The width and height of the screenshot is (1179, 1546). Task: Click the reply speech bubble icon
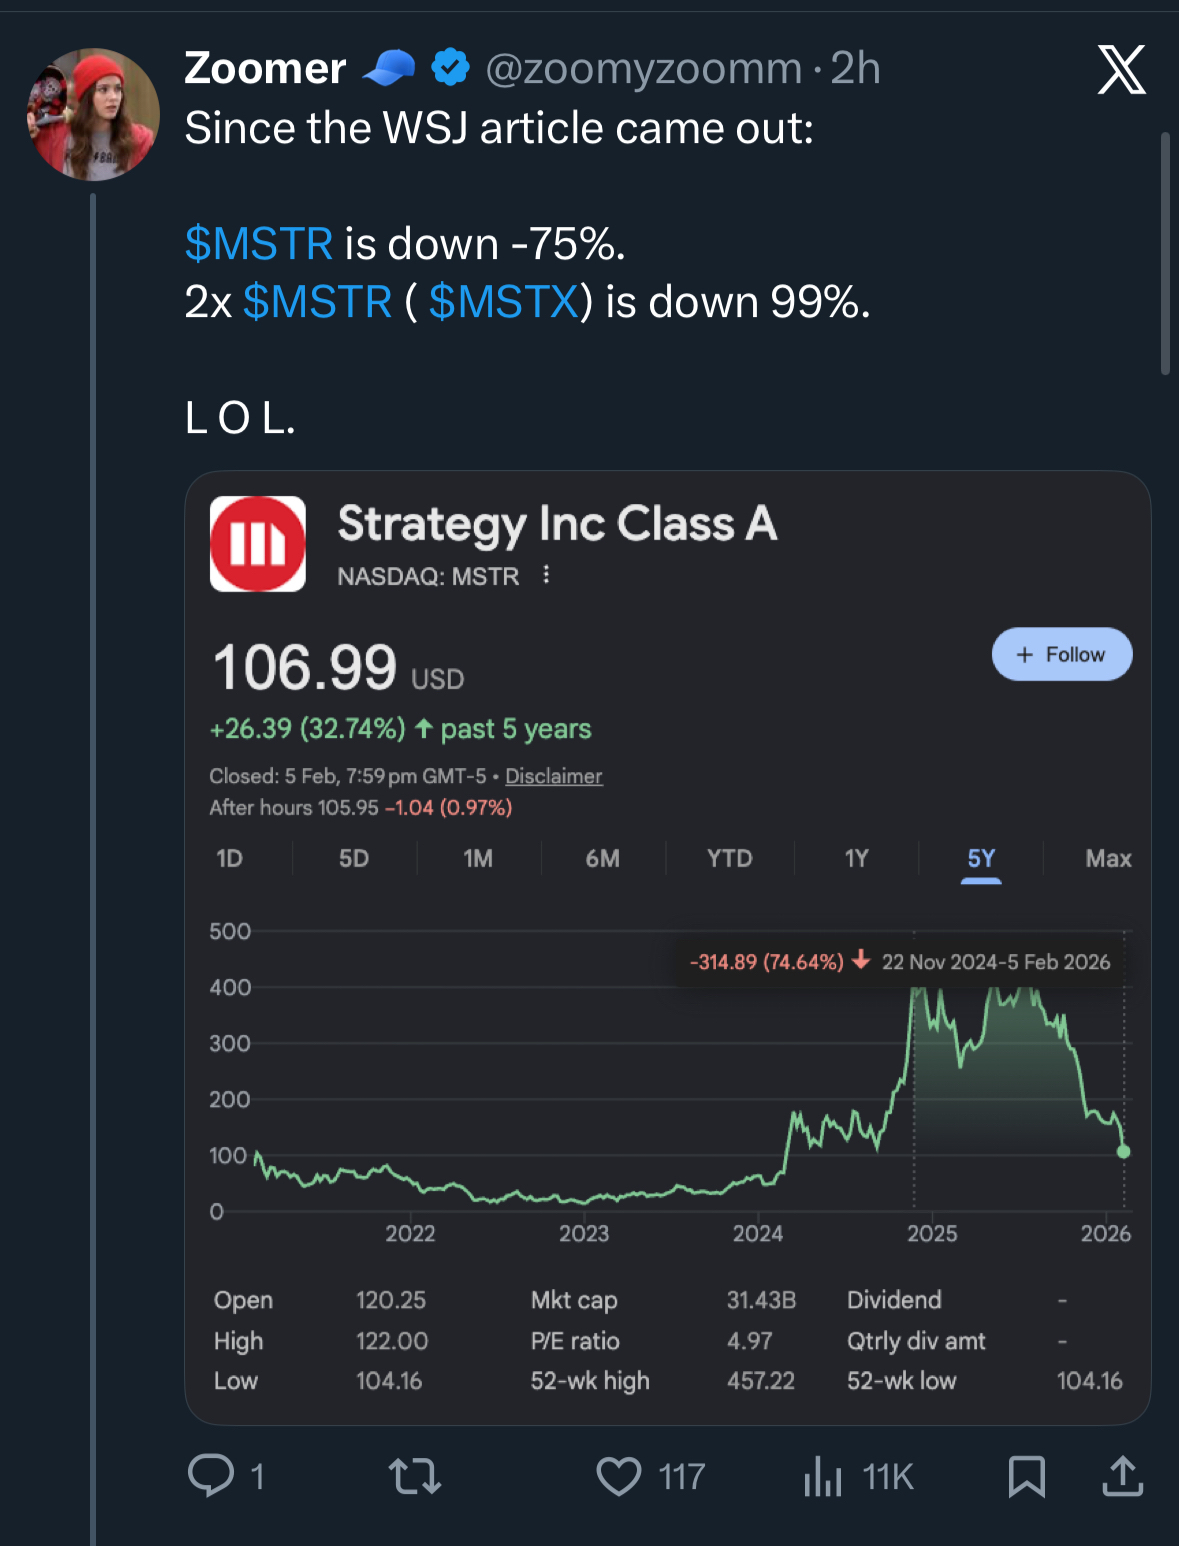(211, 1475)
